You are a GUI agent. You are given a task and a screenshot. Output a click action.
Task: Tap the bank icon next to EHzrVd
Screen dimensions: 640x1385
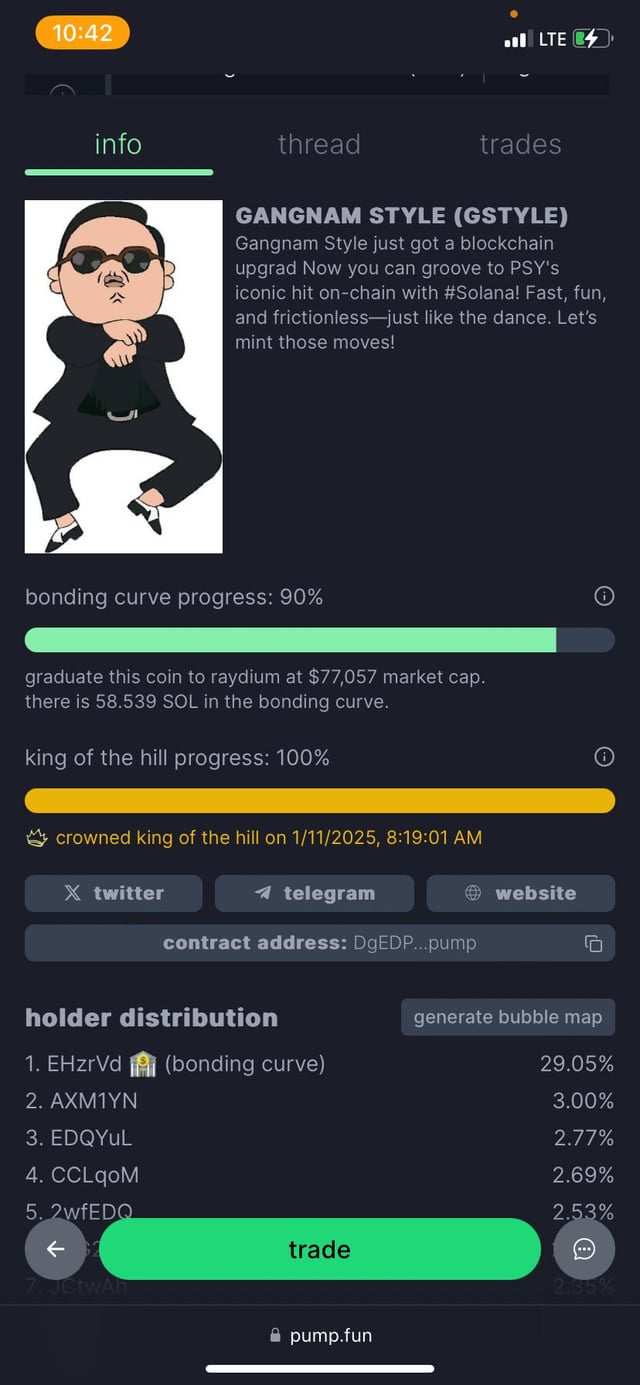143,1064
